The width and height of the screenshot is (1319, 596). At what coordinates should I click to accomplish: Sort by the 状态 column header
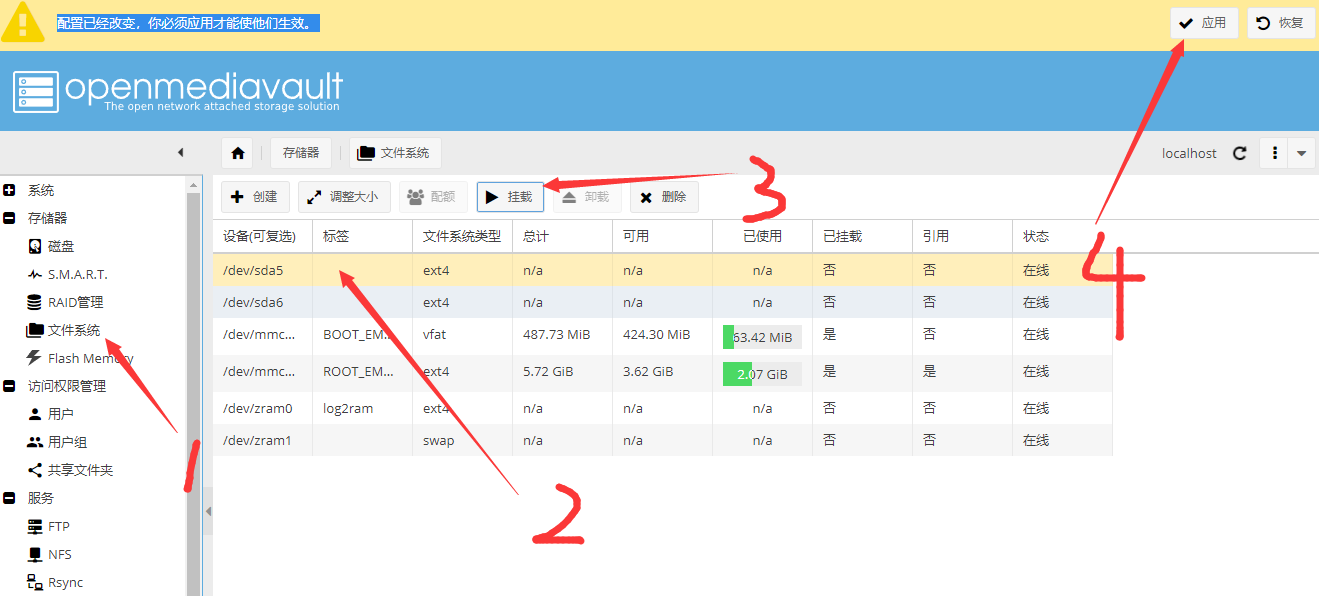1062,236
